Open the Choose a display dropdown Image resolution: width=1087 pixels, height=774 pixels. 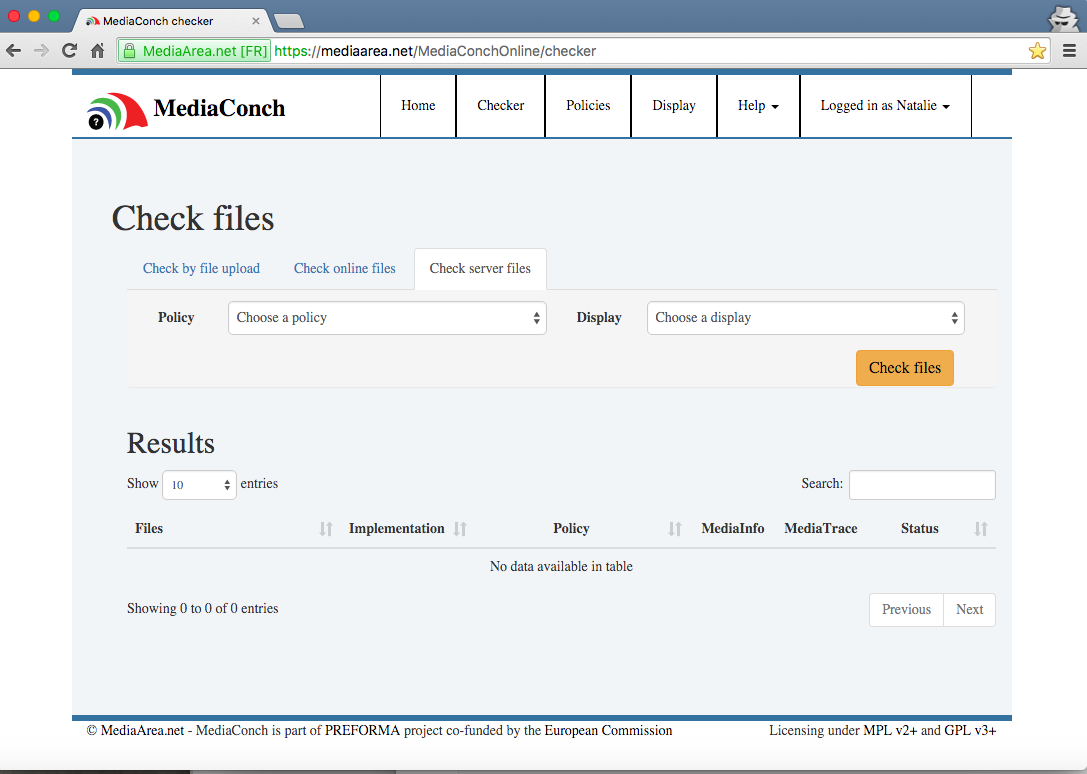[806, 318]
